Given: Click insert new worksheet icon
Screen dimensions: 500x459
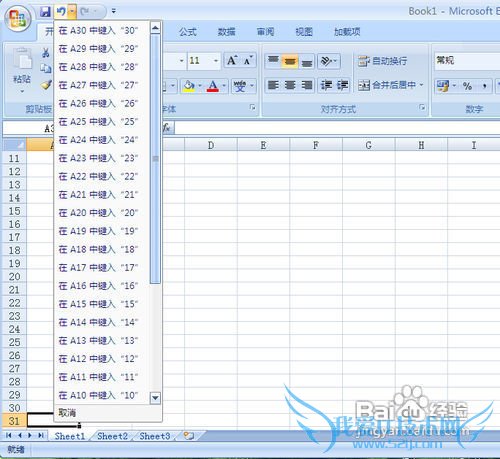Looking at the screenshot, I should 189,436.
